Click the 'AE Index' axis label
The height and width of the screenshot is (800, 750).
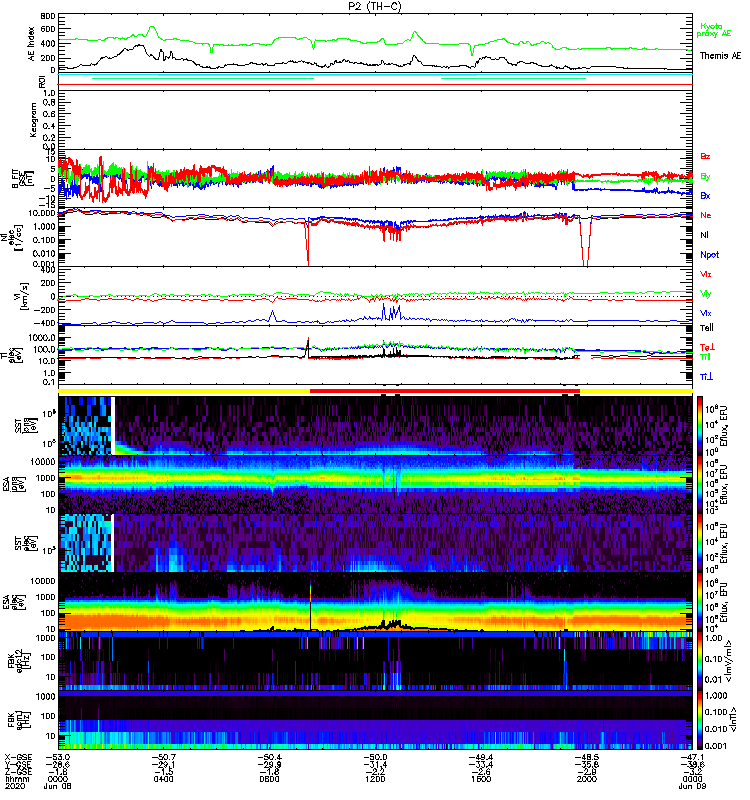[31, 44]
